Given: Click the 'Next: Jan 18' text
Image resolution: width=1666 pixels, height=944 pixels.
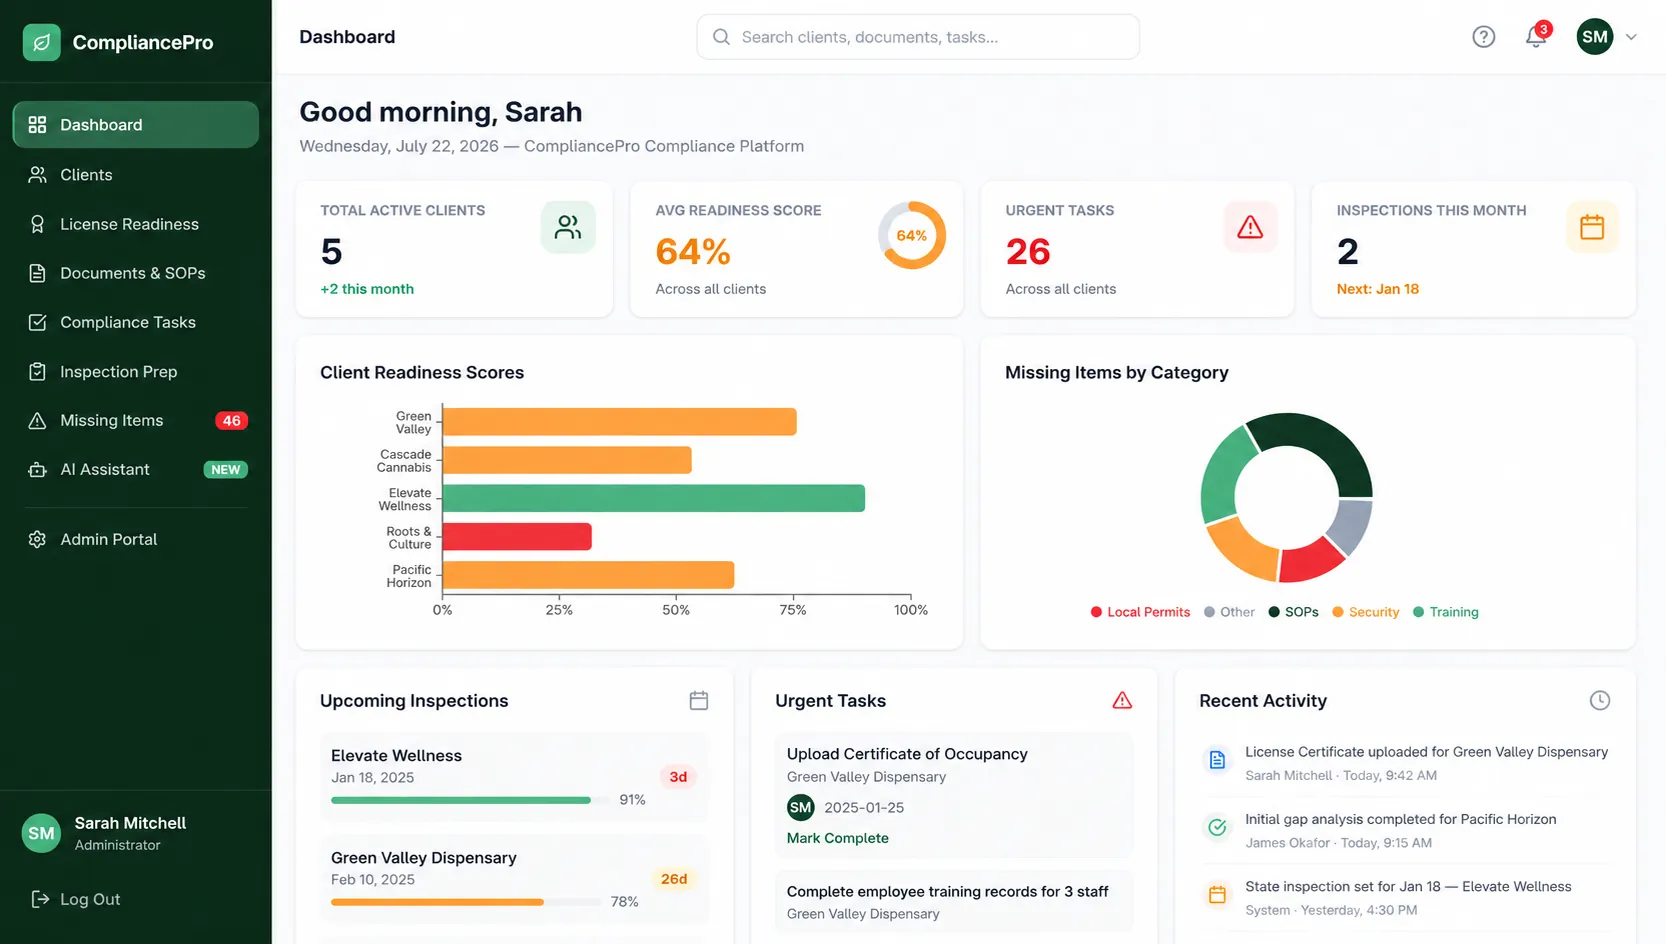Looking at the screenshot, I should coord(1378,289).
